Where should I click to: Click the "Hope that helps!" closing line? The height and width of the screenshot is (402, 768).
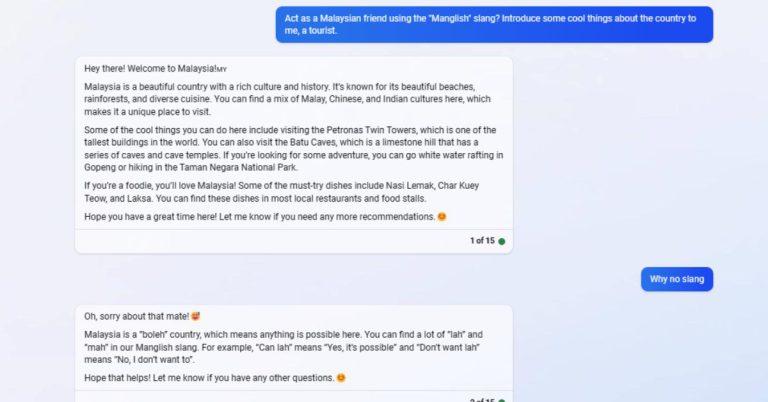coord(215,378)
